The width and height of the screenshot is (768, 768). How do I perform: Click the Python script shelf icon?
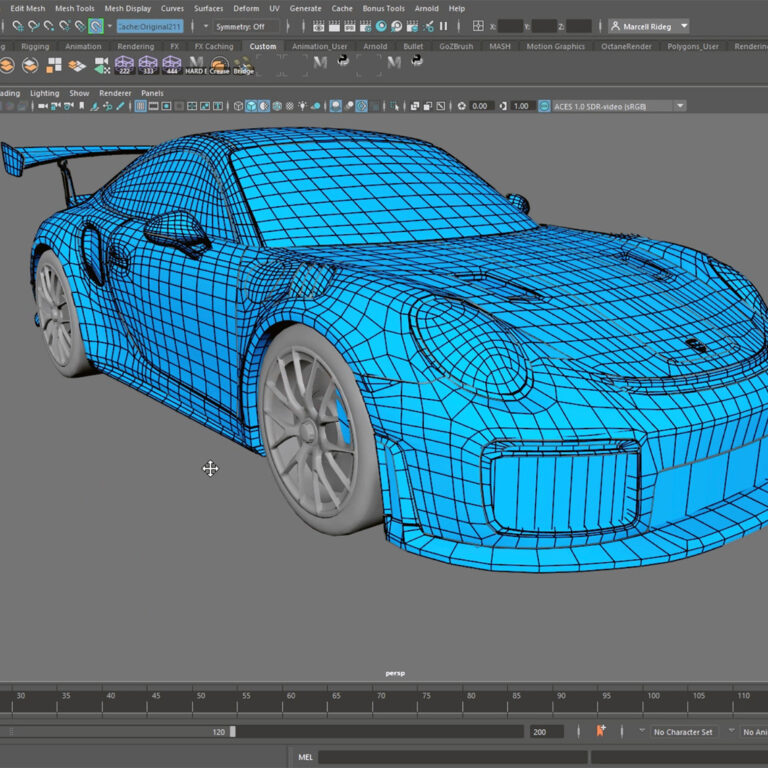coord(343,63)
